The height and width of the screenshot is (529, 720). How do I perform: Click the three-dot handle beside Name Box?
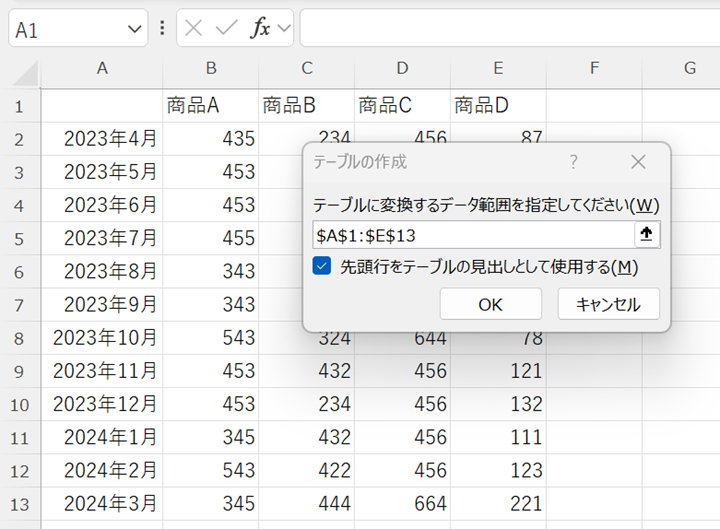(x=162, y=28)
